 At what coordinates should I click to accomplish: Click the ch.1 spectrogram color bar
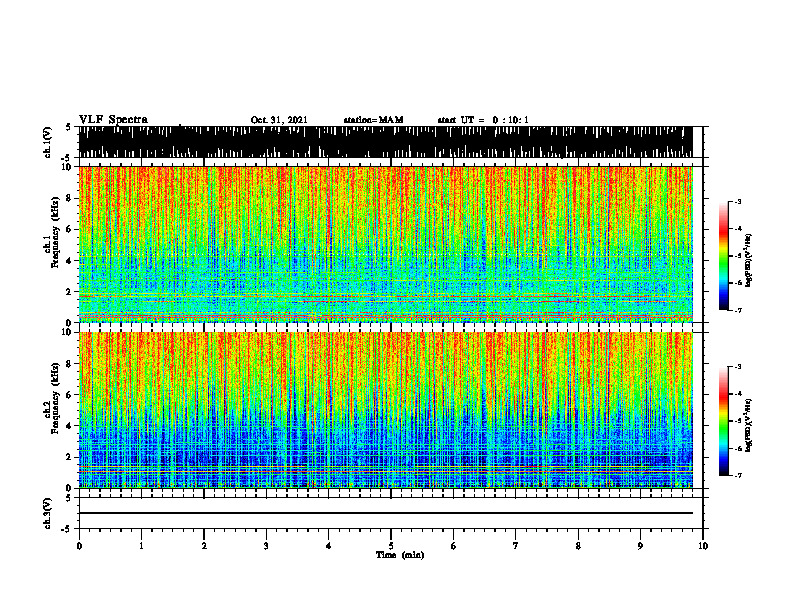tap(723, 256)
